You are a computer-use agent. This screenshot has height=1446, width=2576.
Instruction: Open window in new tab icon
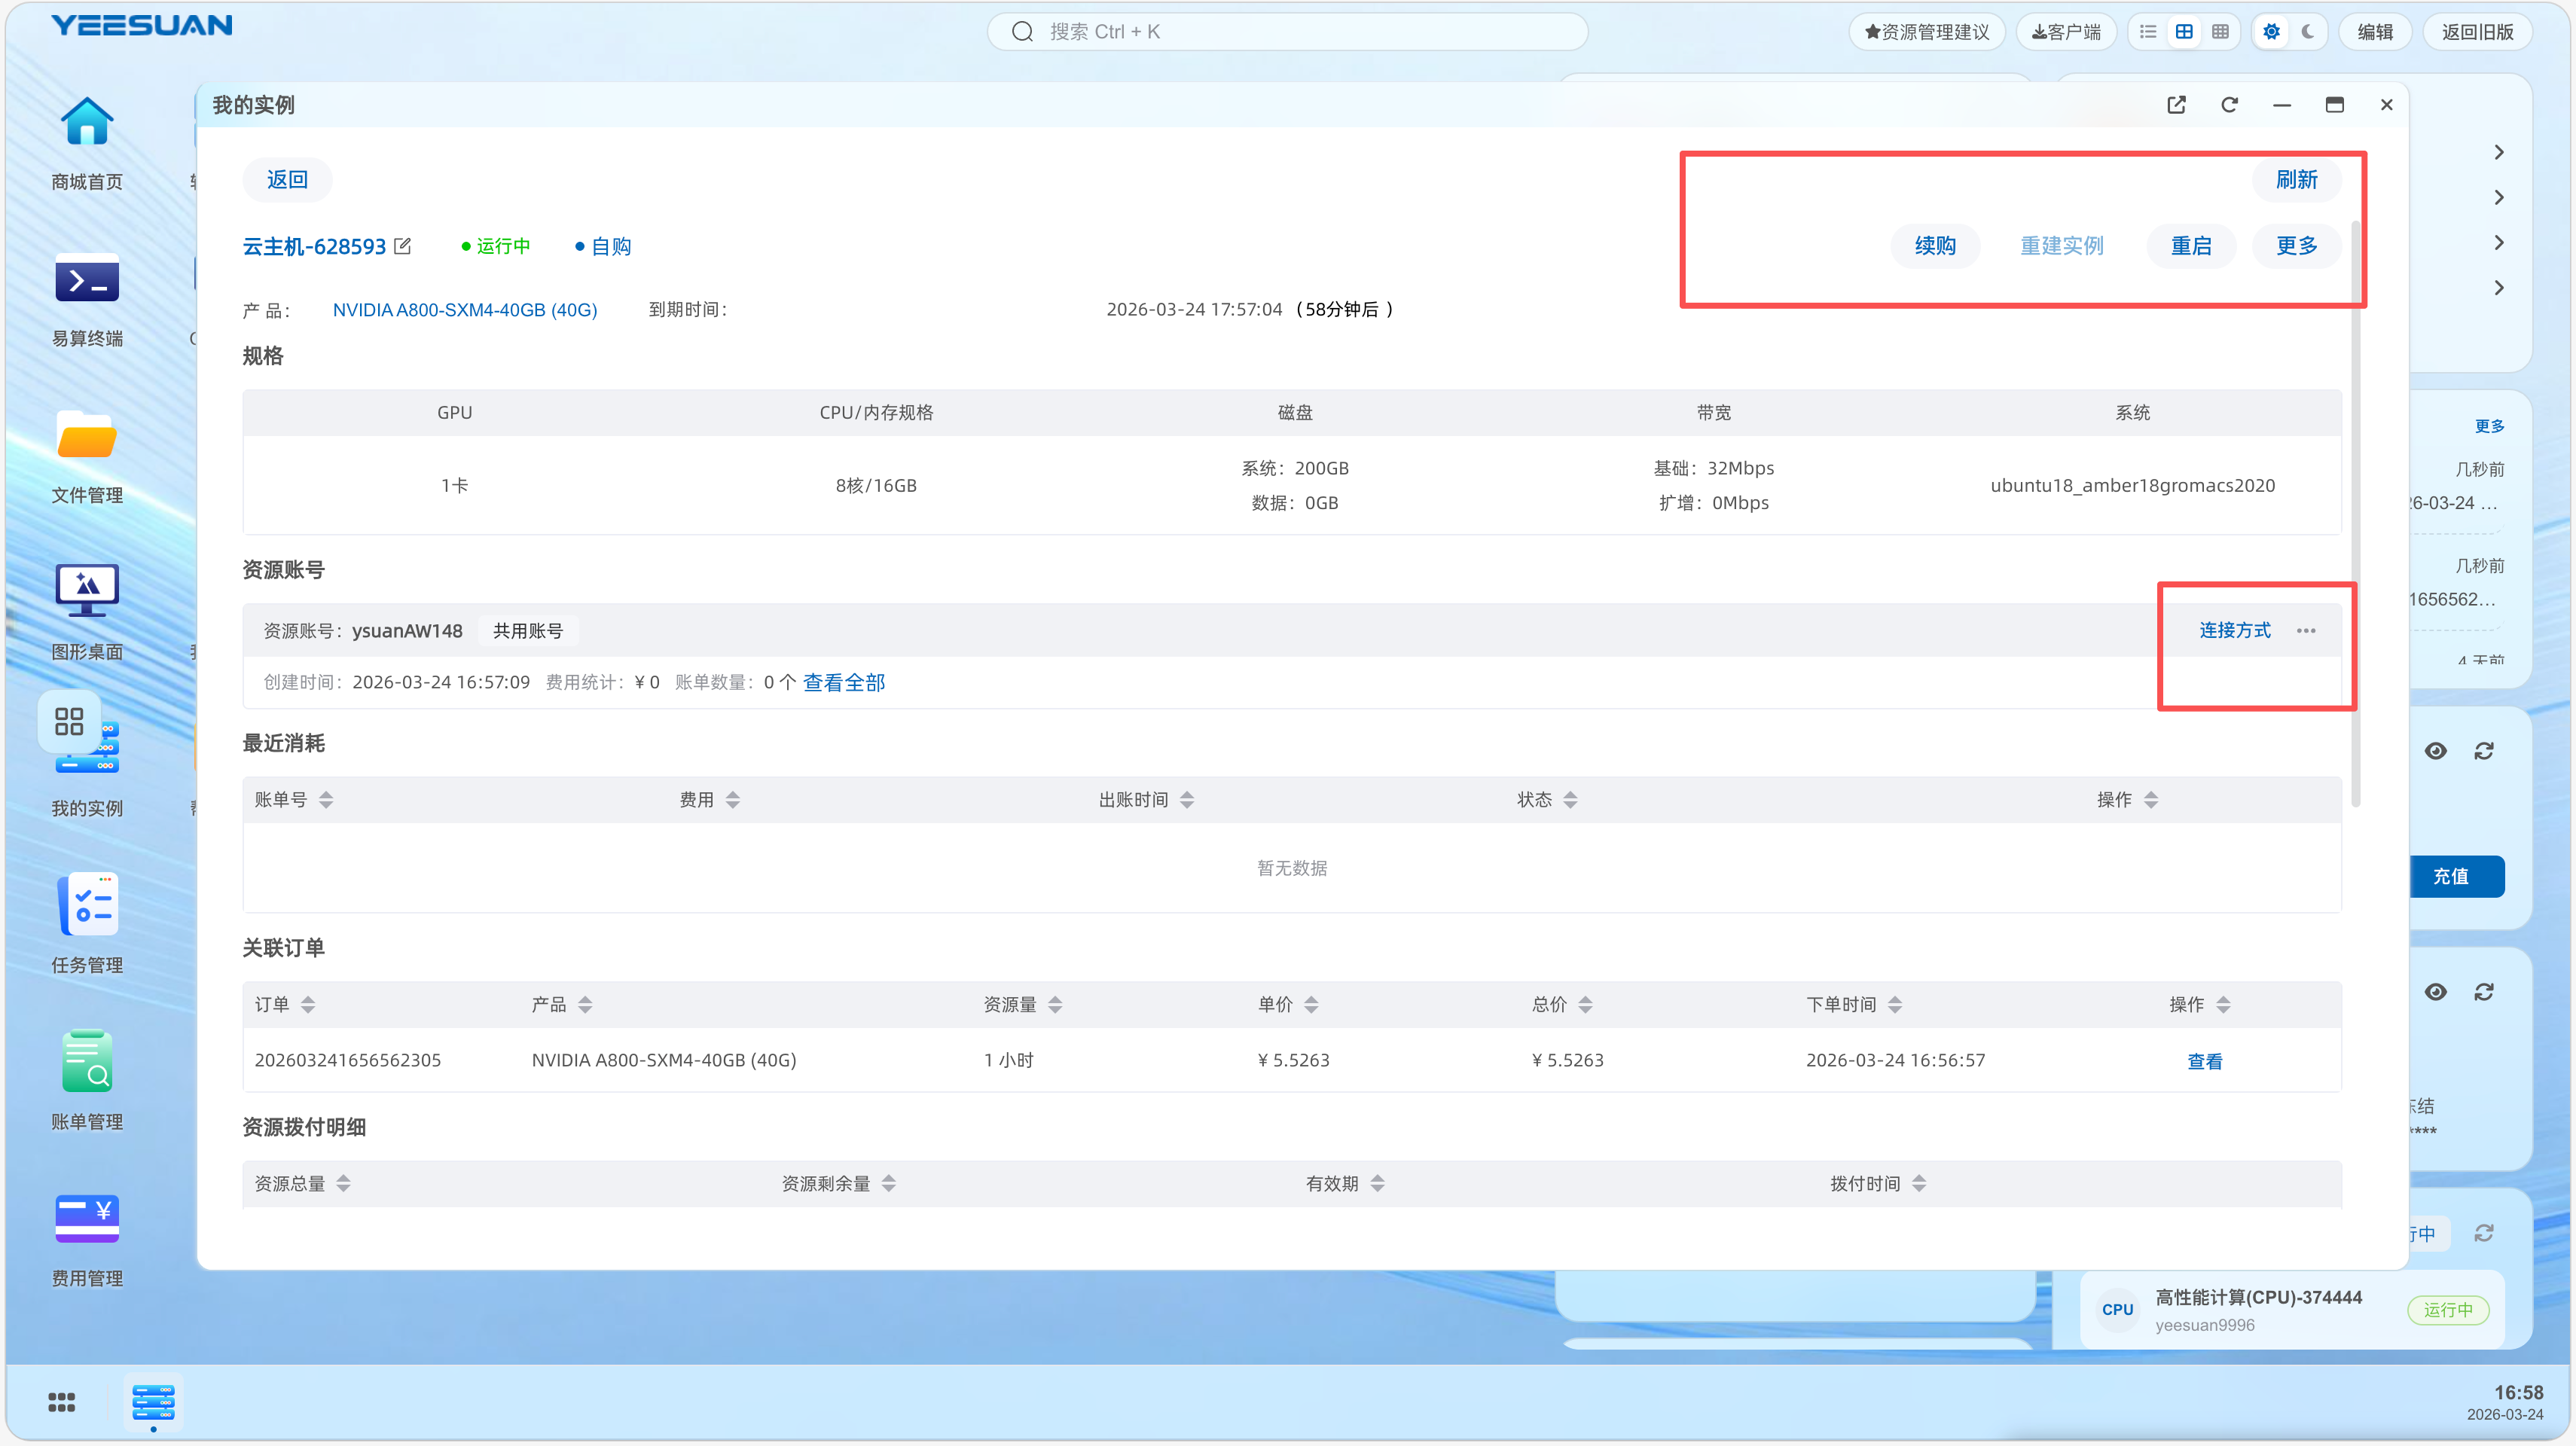(x=2176, y=105)
